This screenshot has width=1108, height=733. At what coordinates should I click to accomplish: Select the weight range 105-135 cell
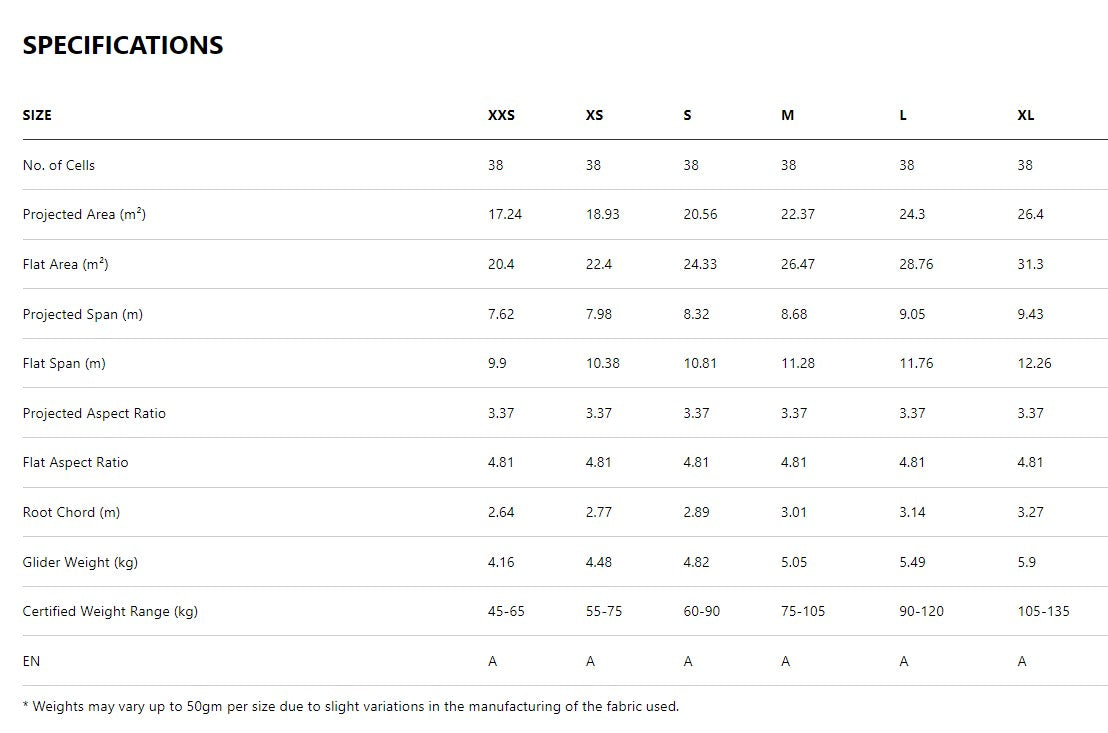click(1043, 611)
